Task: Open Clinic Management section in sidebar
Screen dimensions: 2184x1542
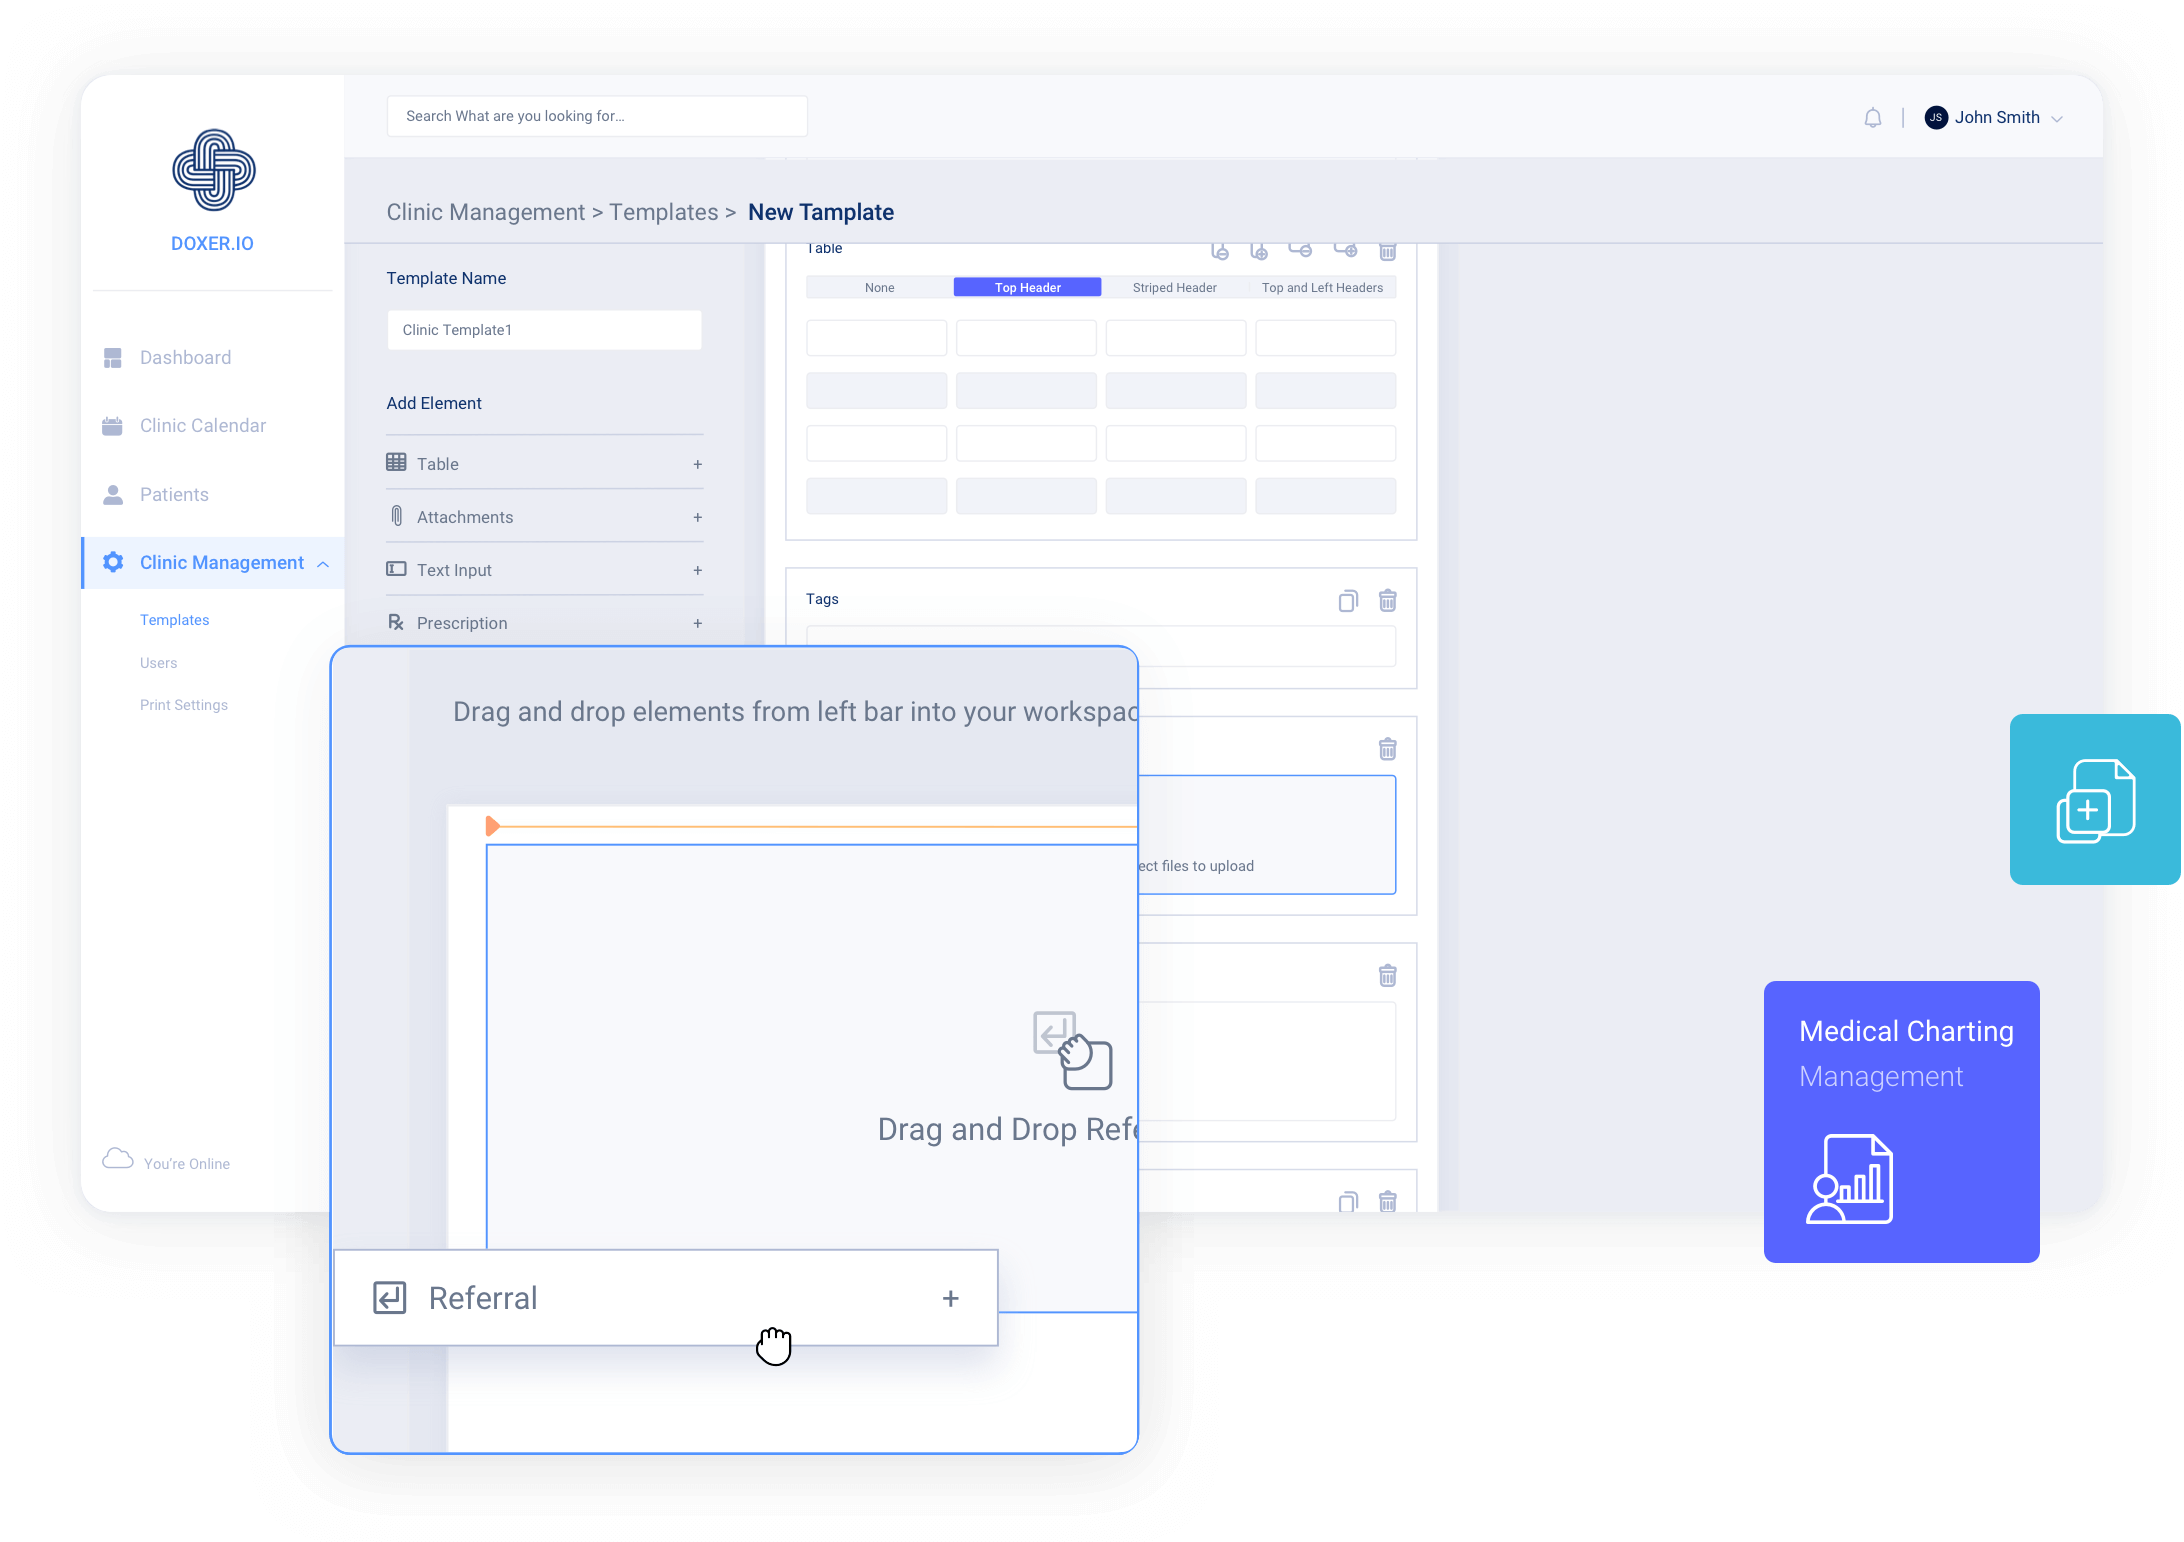Action: (x=215, y=562)
